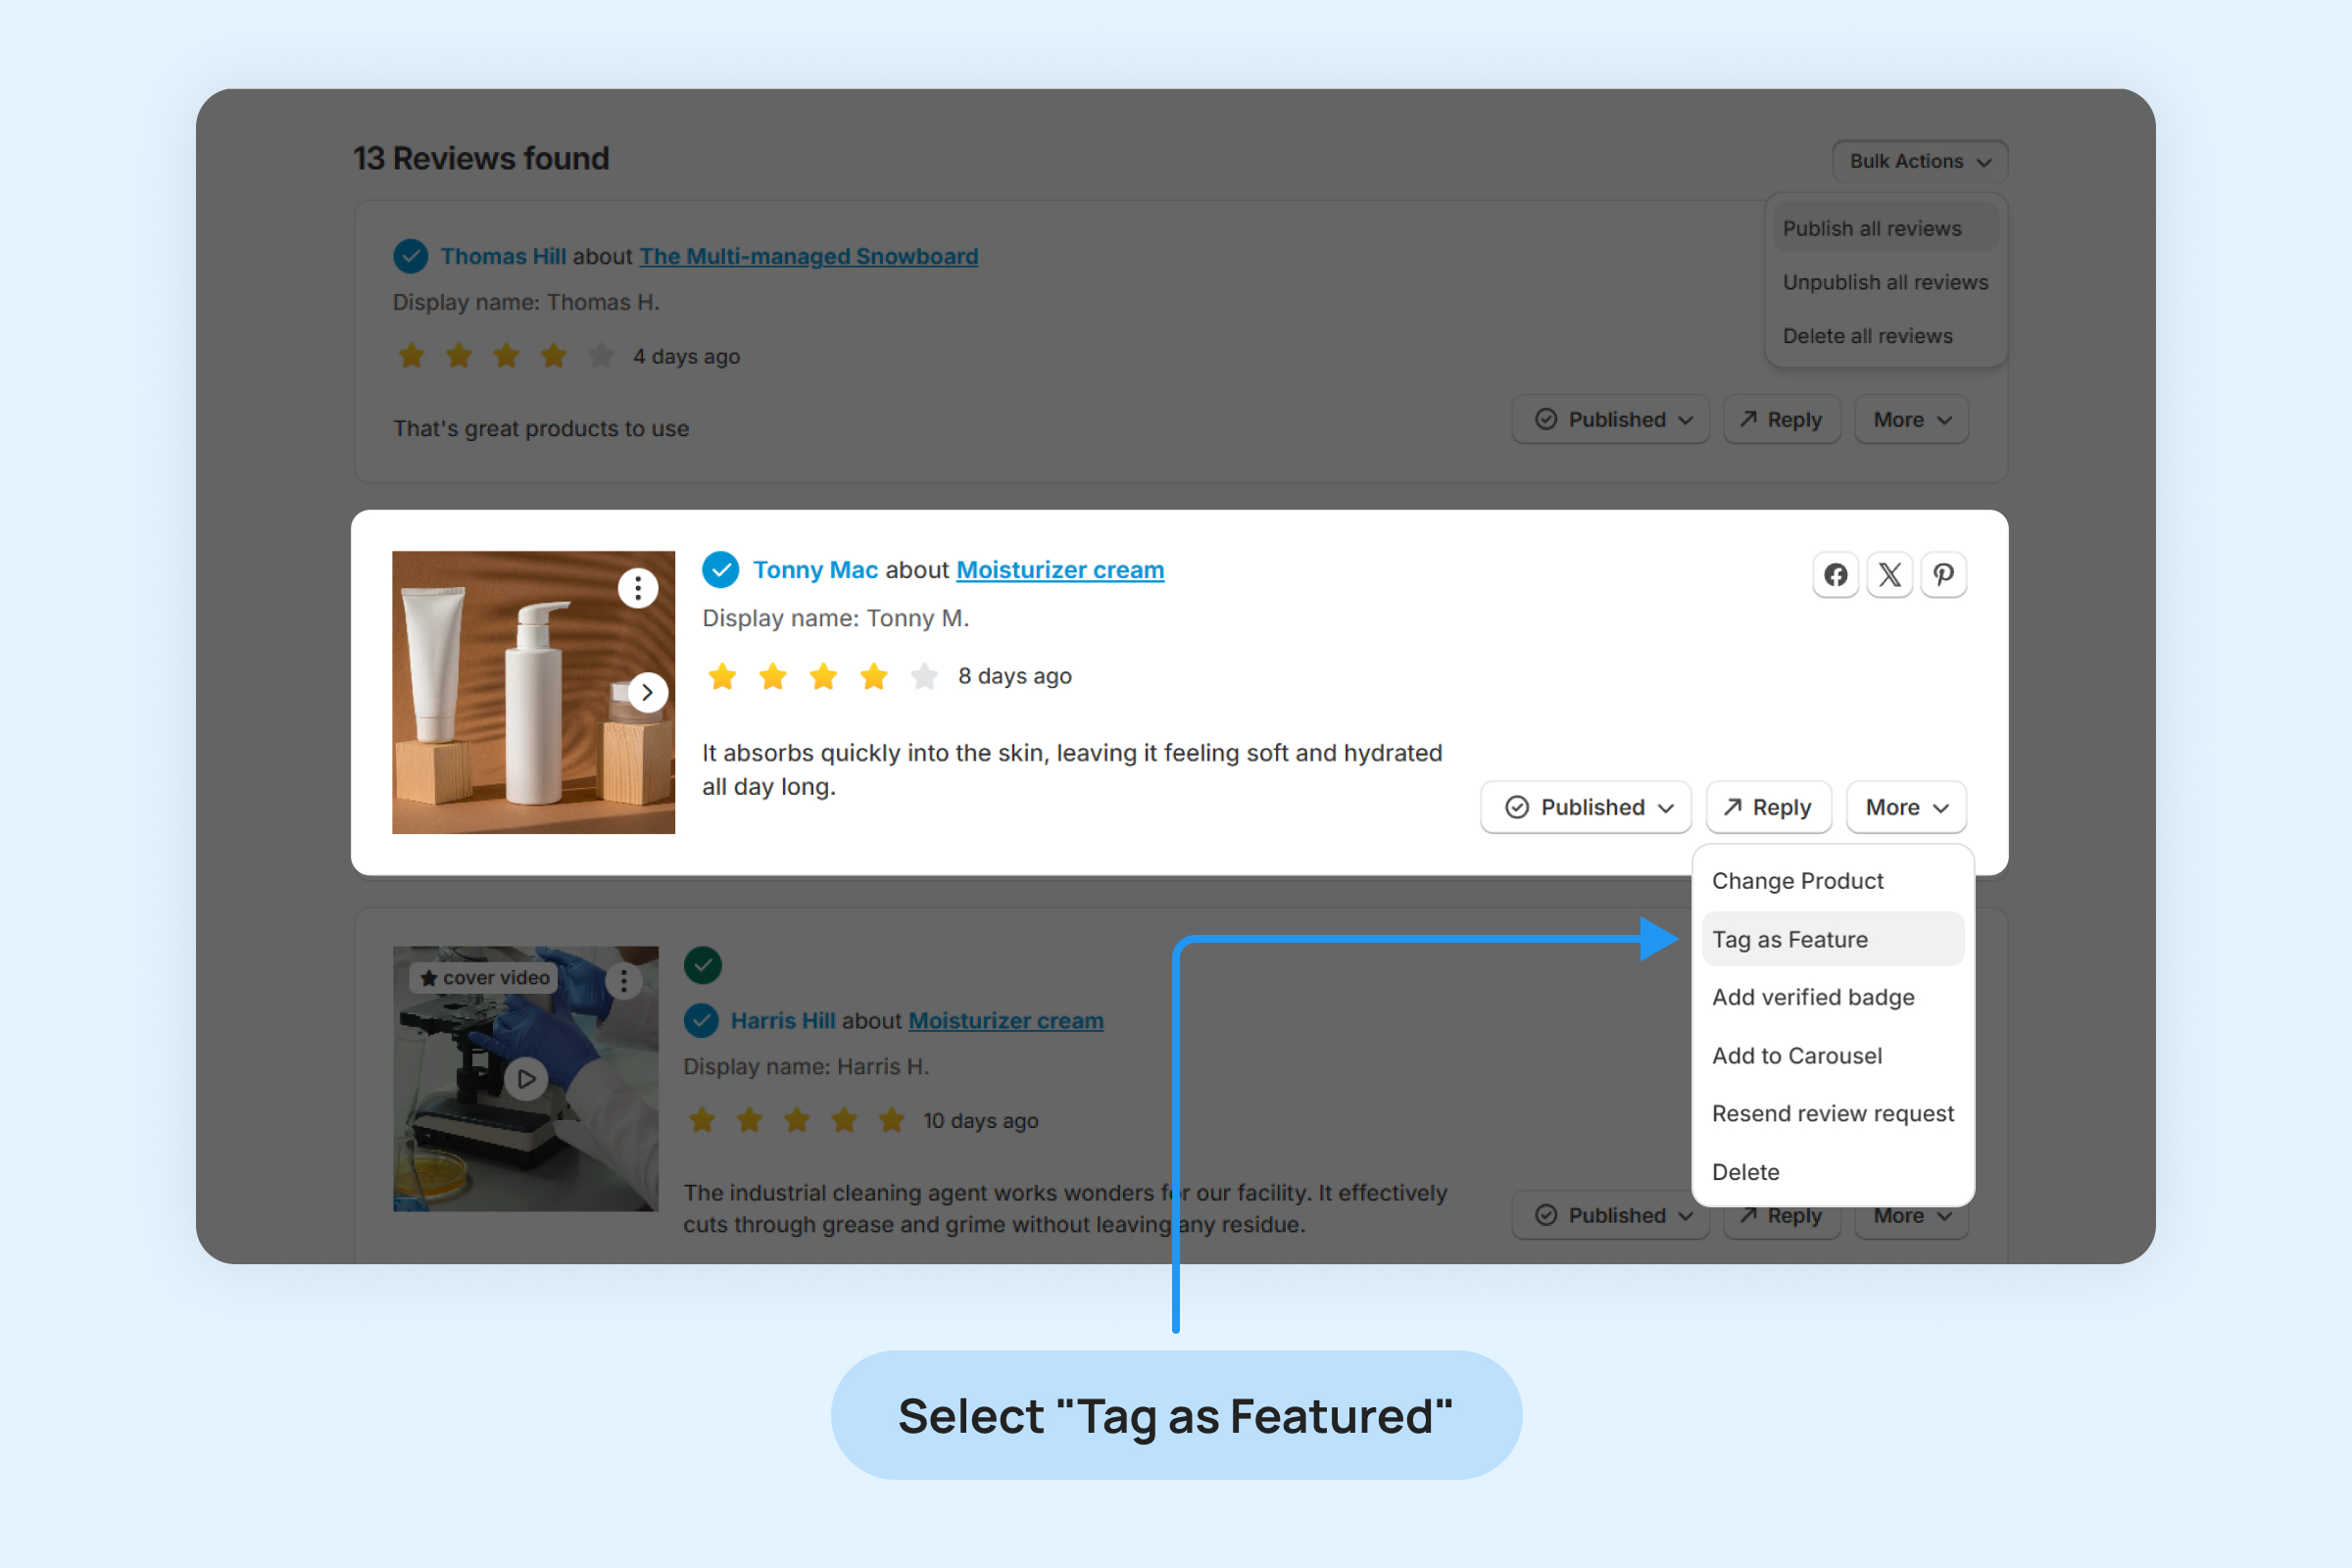Select Publish all reviews bulk option

tap(1871, 228)
